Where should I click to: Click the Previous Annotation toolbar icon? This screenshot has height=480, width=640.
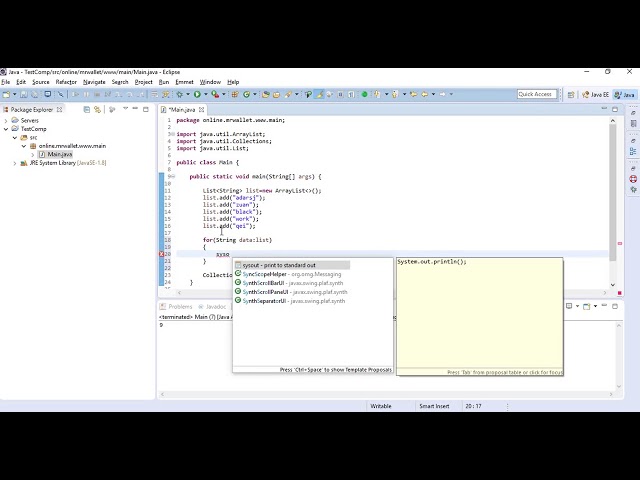[x=395, y=95]
